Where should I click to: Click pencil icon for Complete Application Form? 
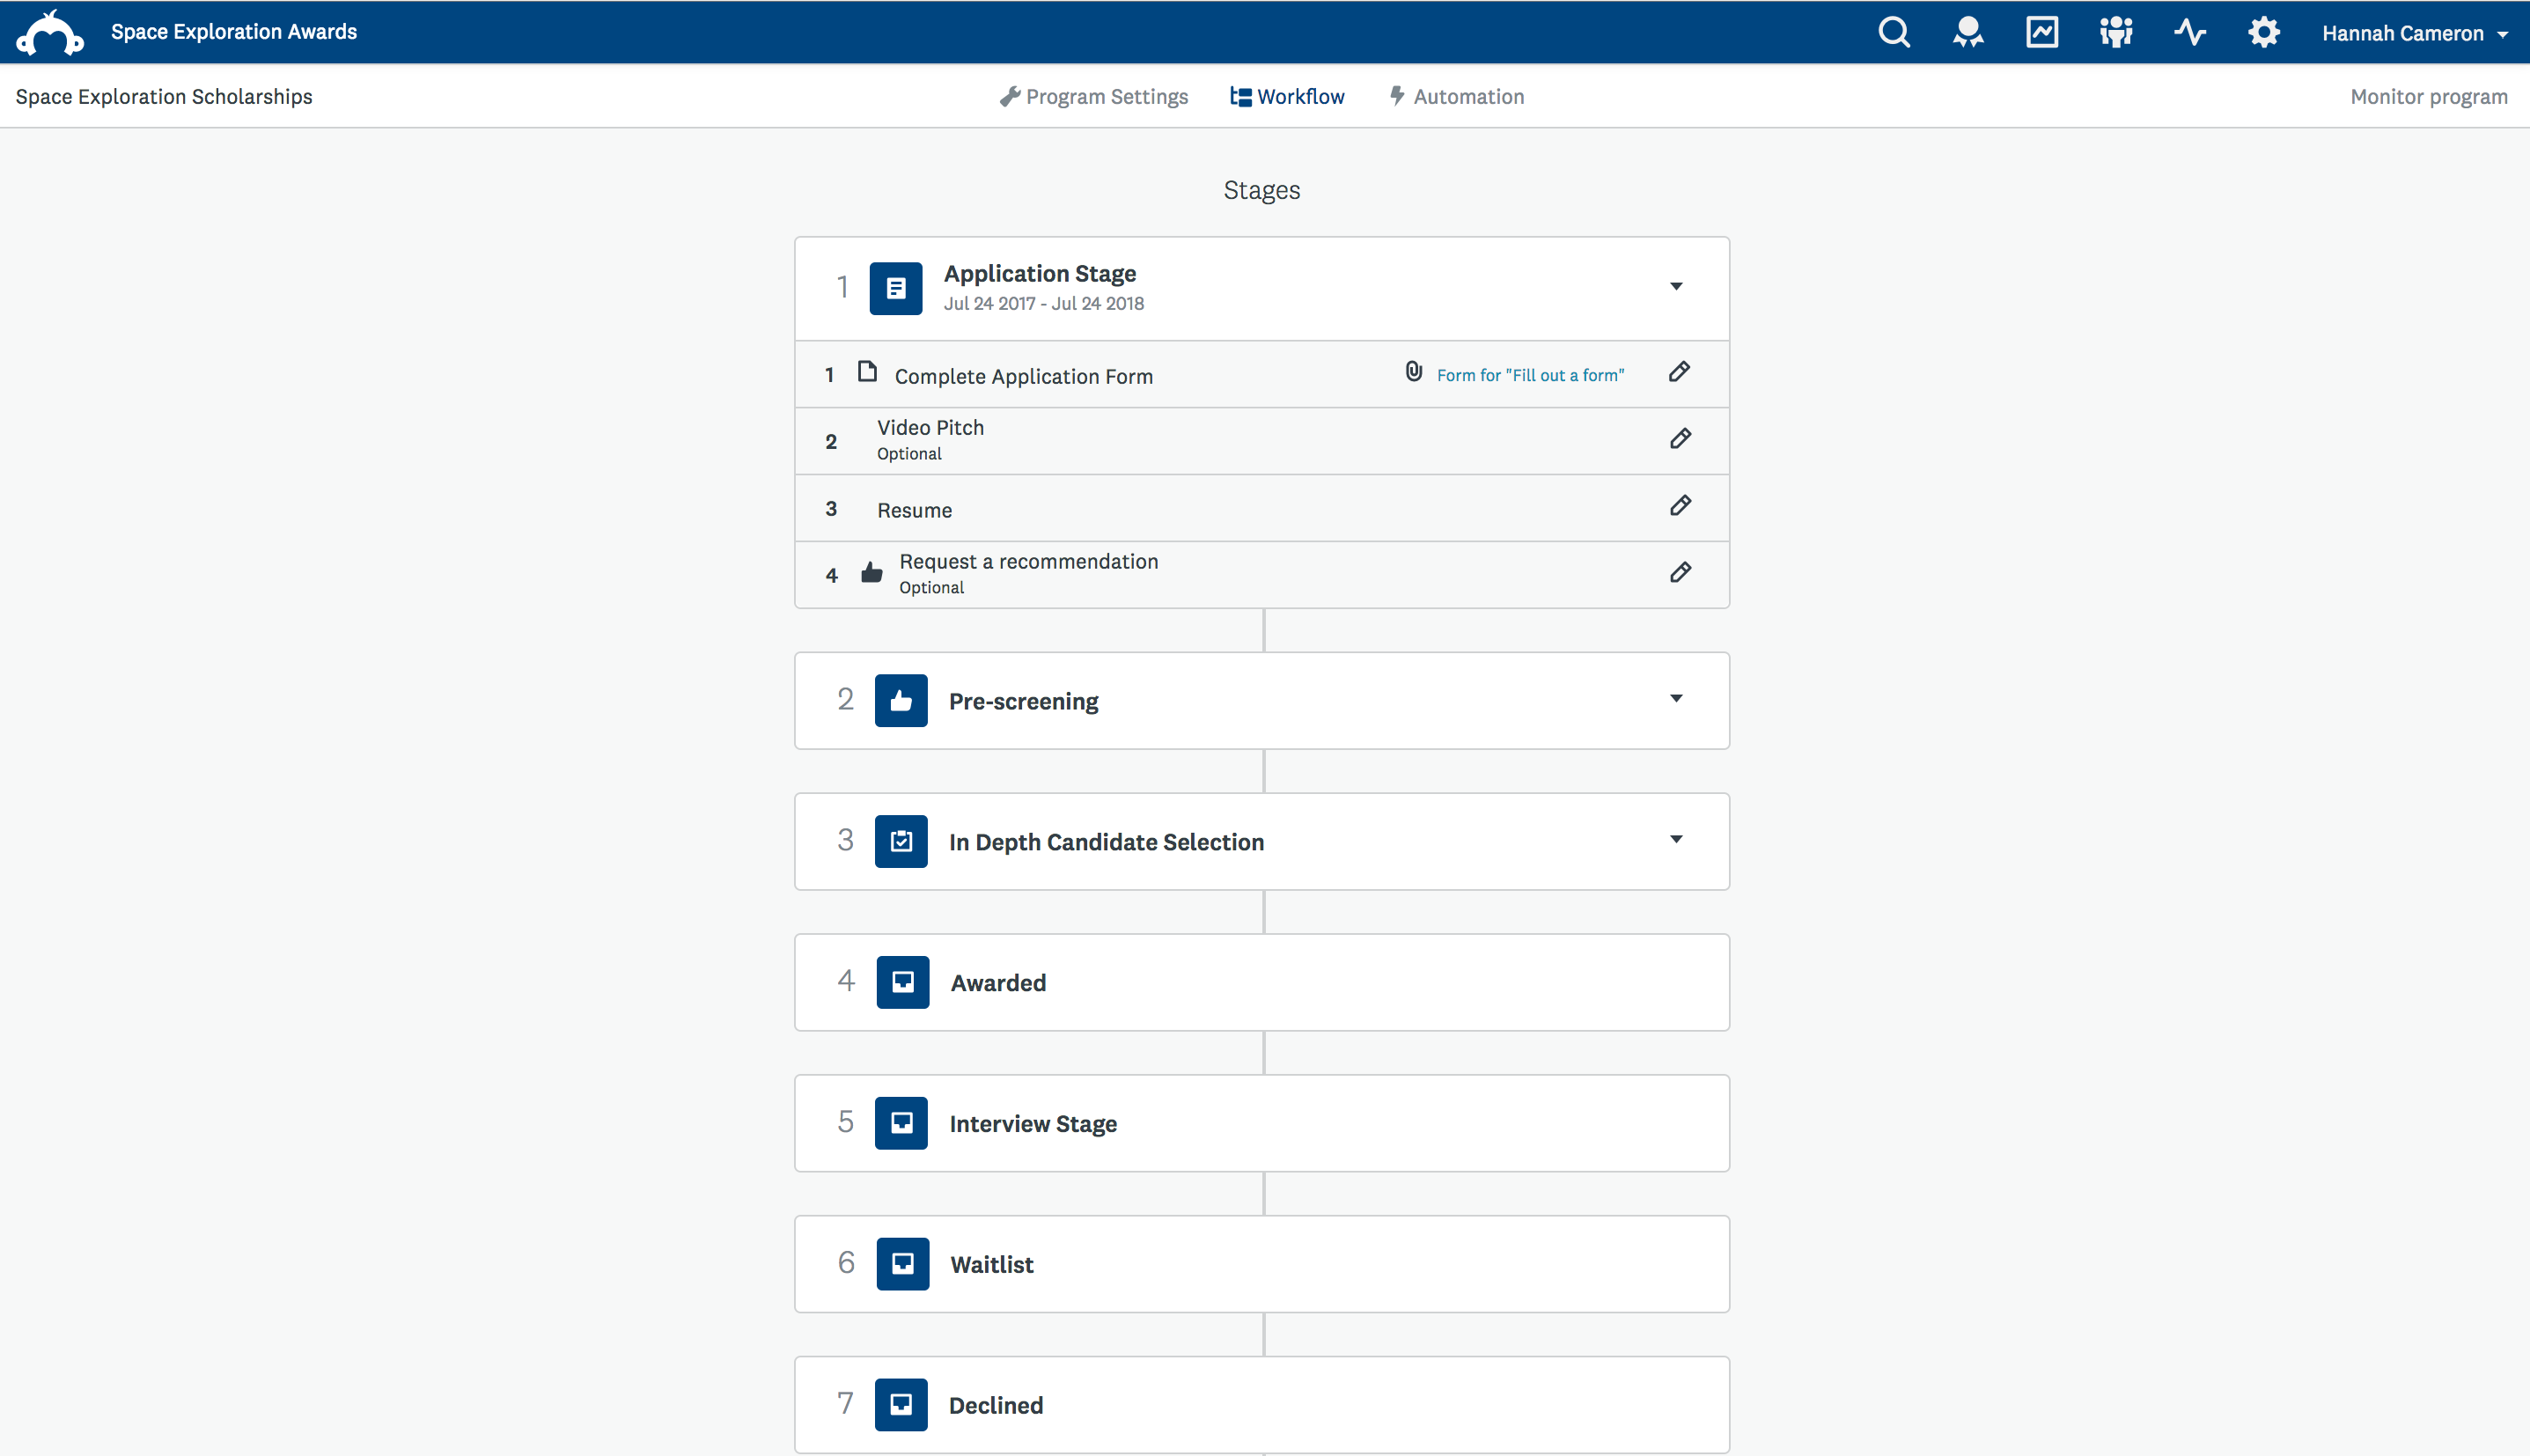[1680, 372]
